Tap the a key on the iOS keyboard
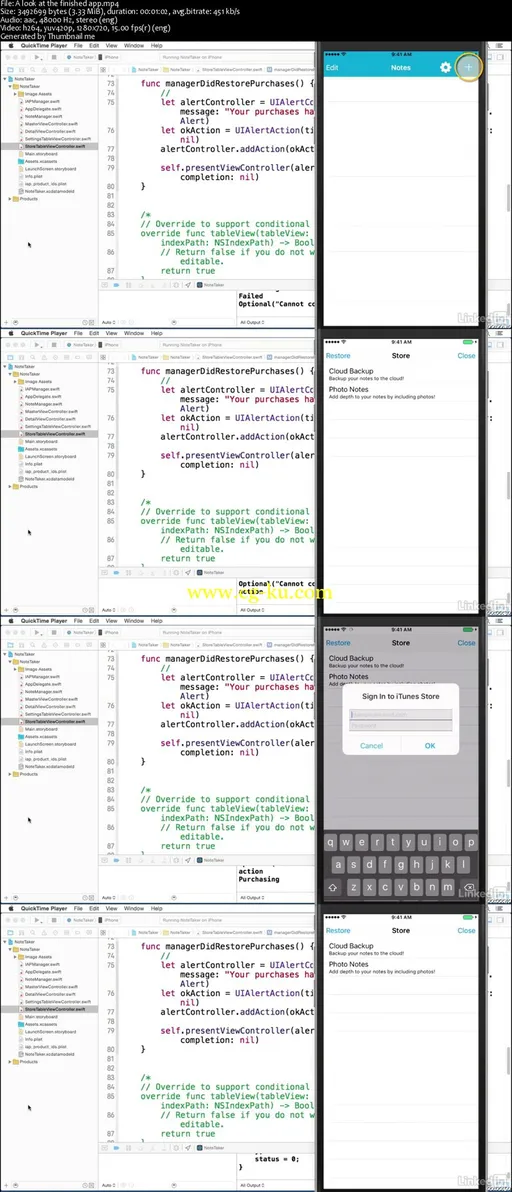This screenshot has width=512, height=1192. (340, 864)
